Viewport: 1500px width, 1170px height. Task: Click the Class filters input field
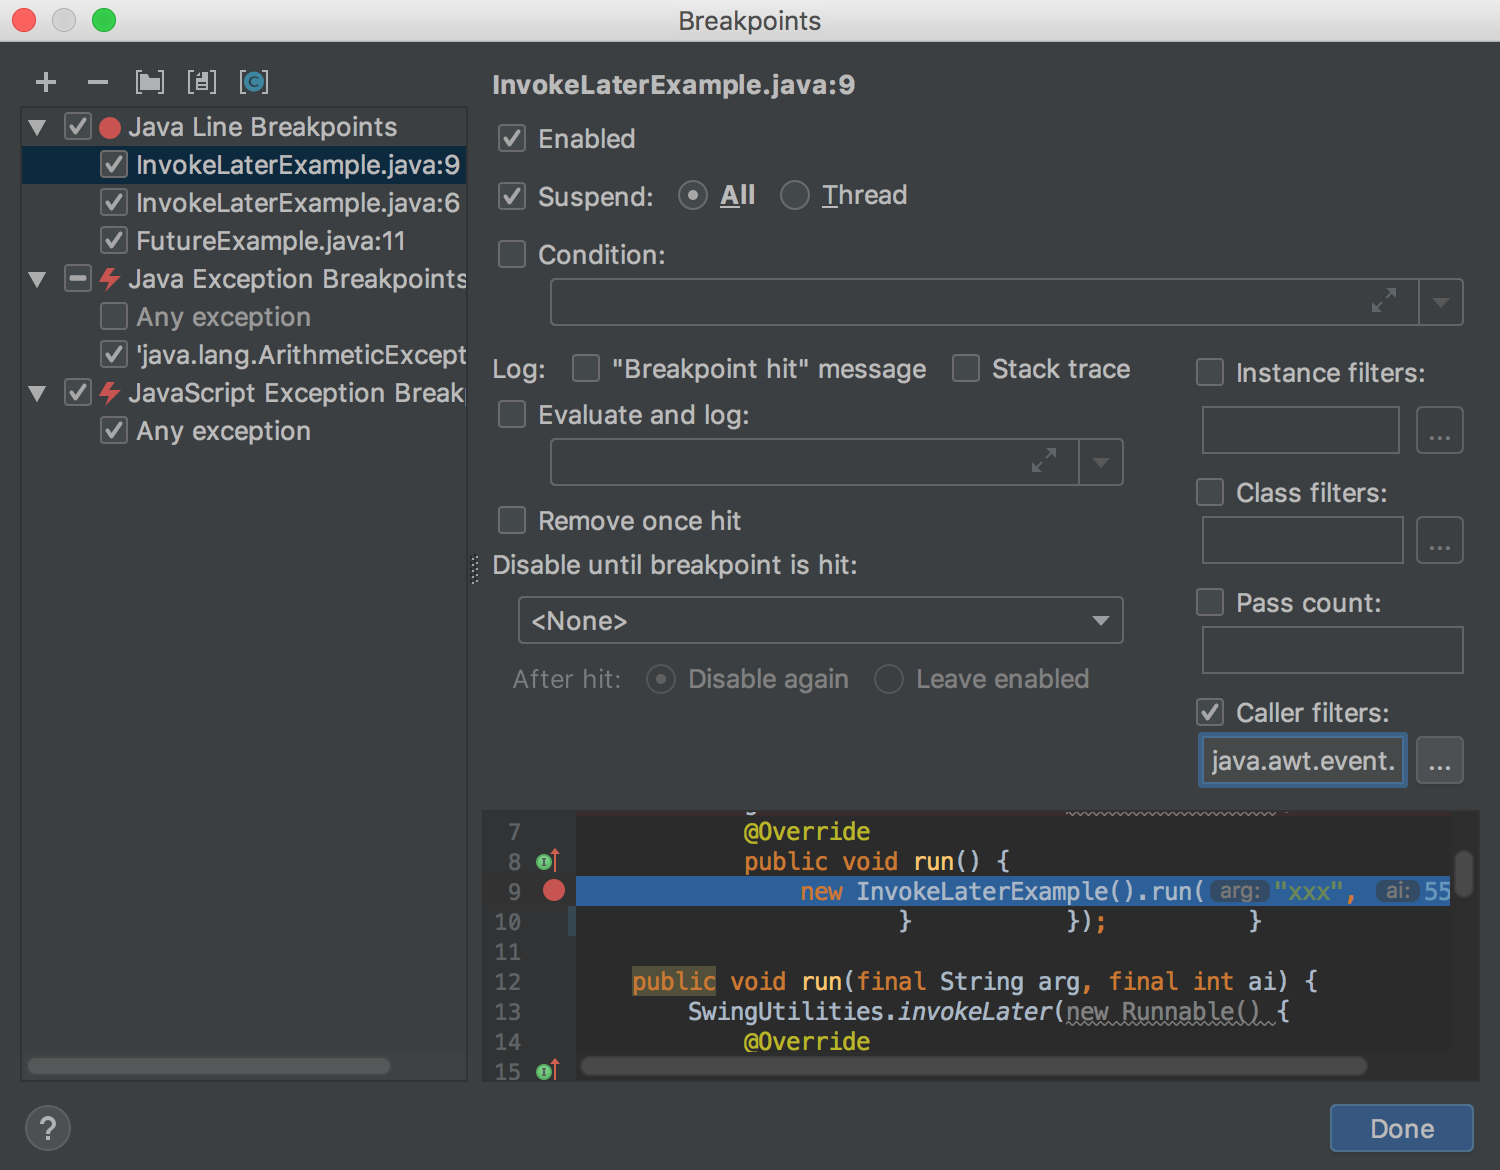pyautogui.click(x=1303, y=540)
